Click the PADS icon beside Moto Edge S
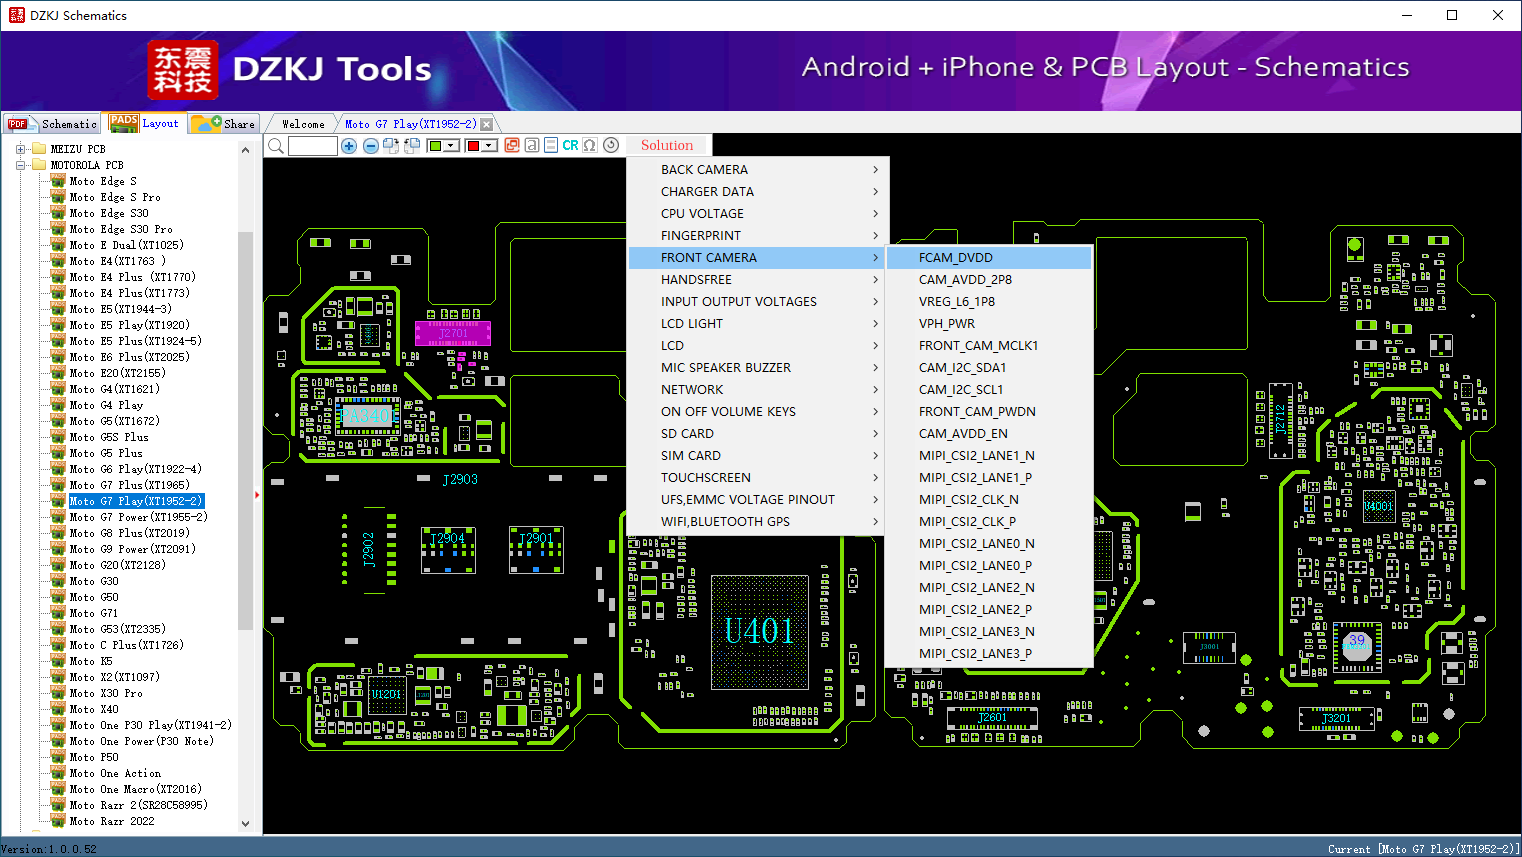 tap(58, 182)
